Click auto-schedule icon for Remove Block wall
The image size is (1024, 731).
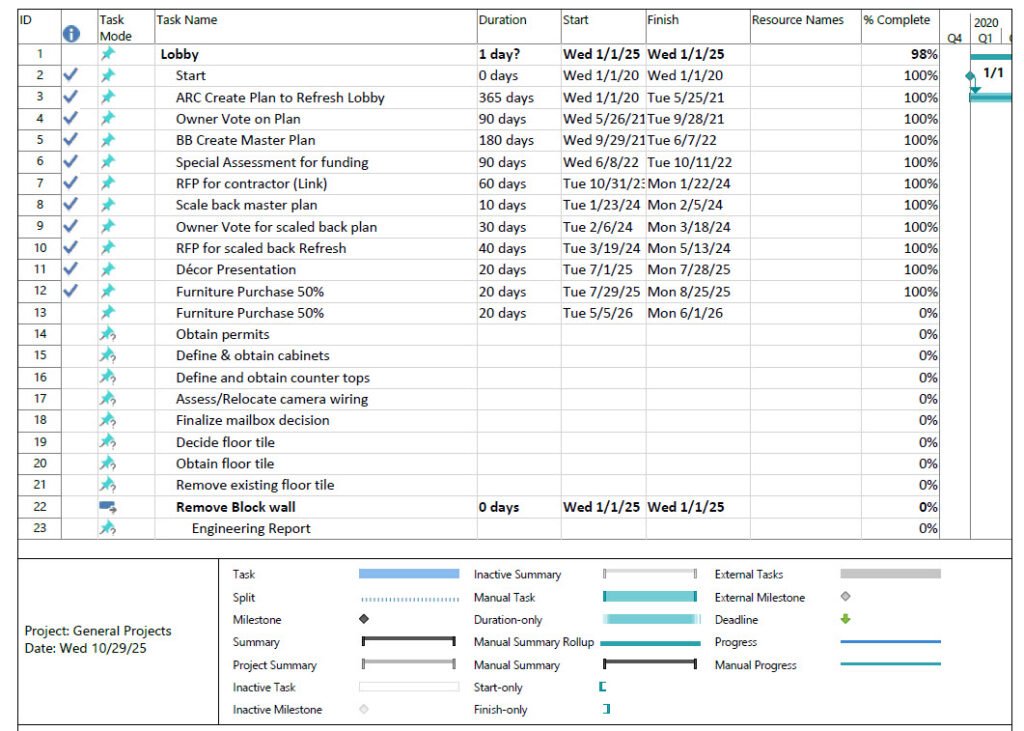pyautogui.click(x=108, y=507)
